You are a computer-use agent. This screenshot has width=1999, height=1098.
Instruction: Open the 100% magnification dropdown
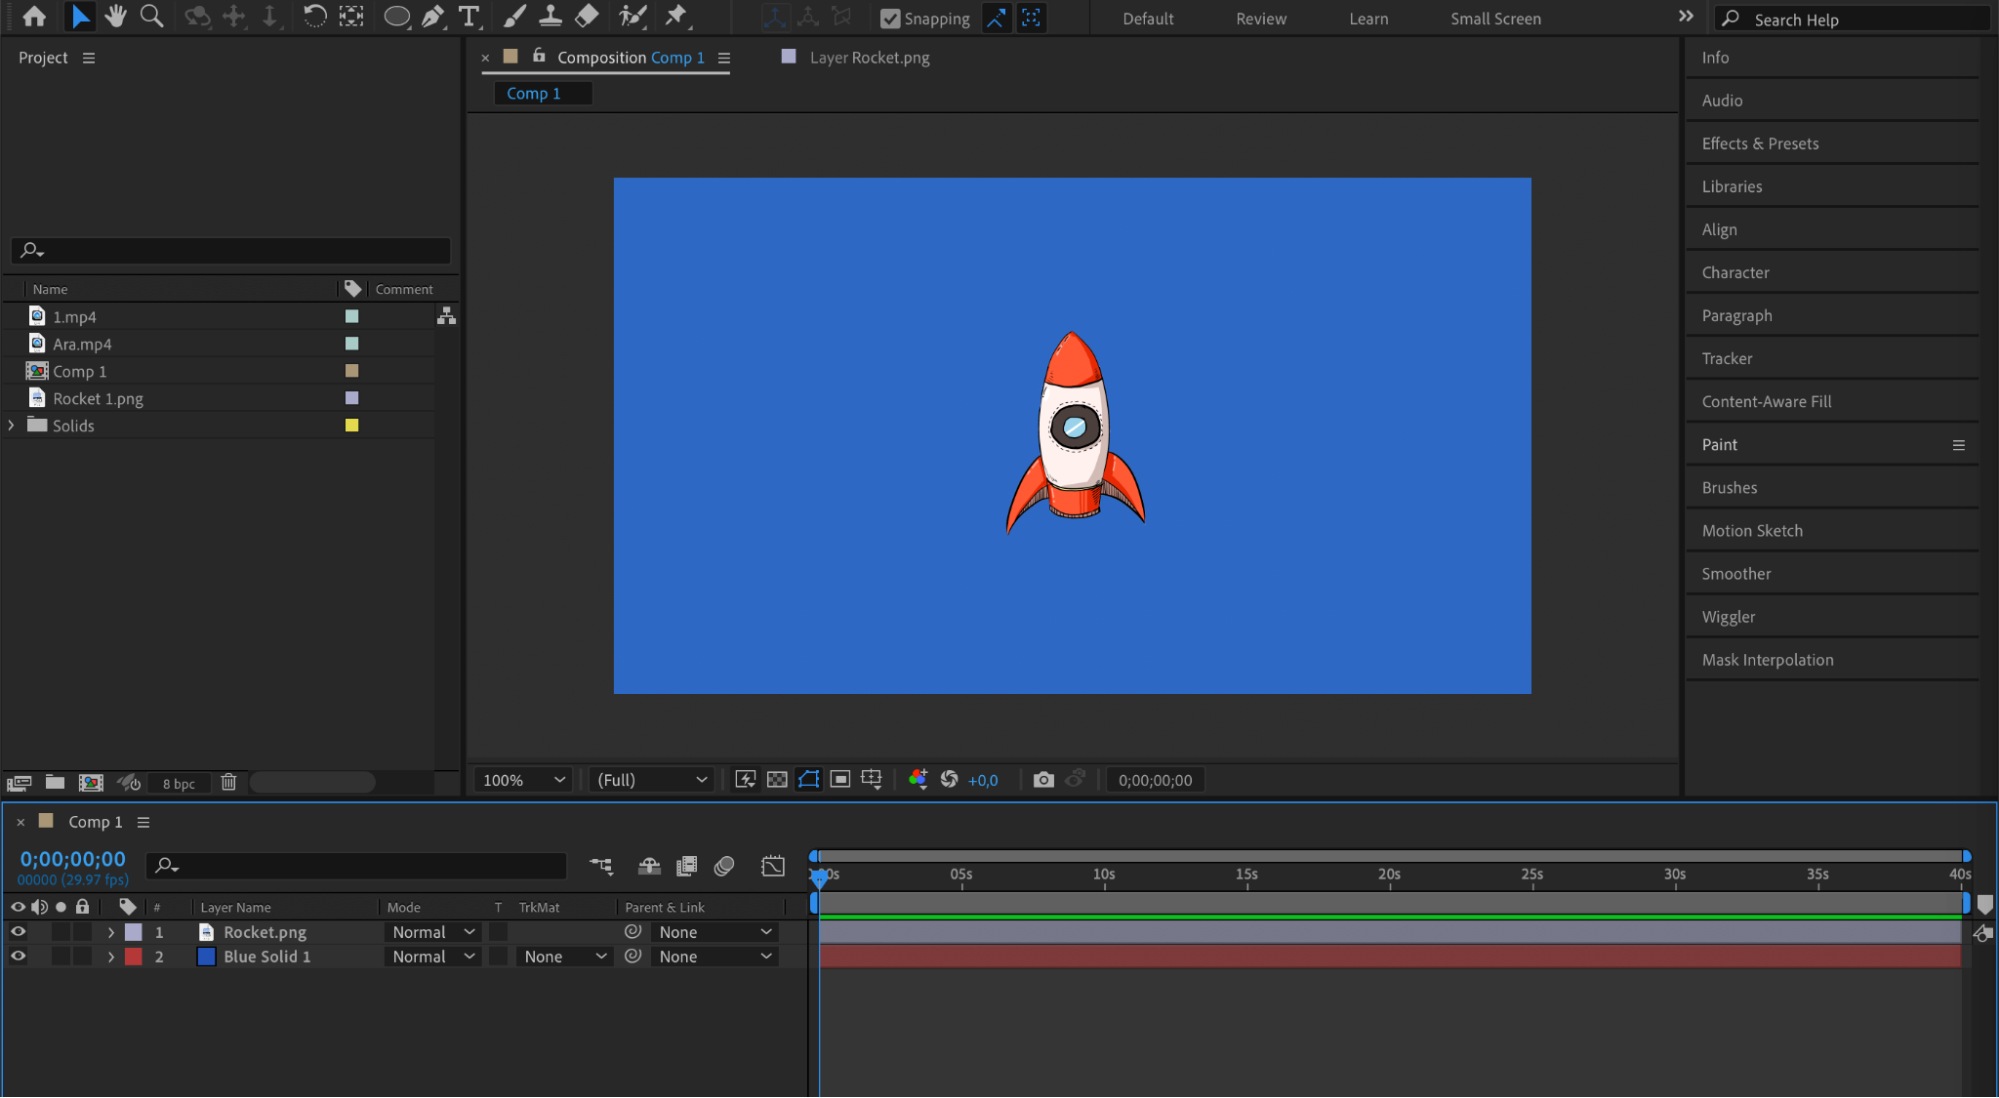(524, 780)
